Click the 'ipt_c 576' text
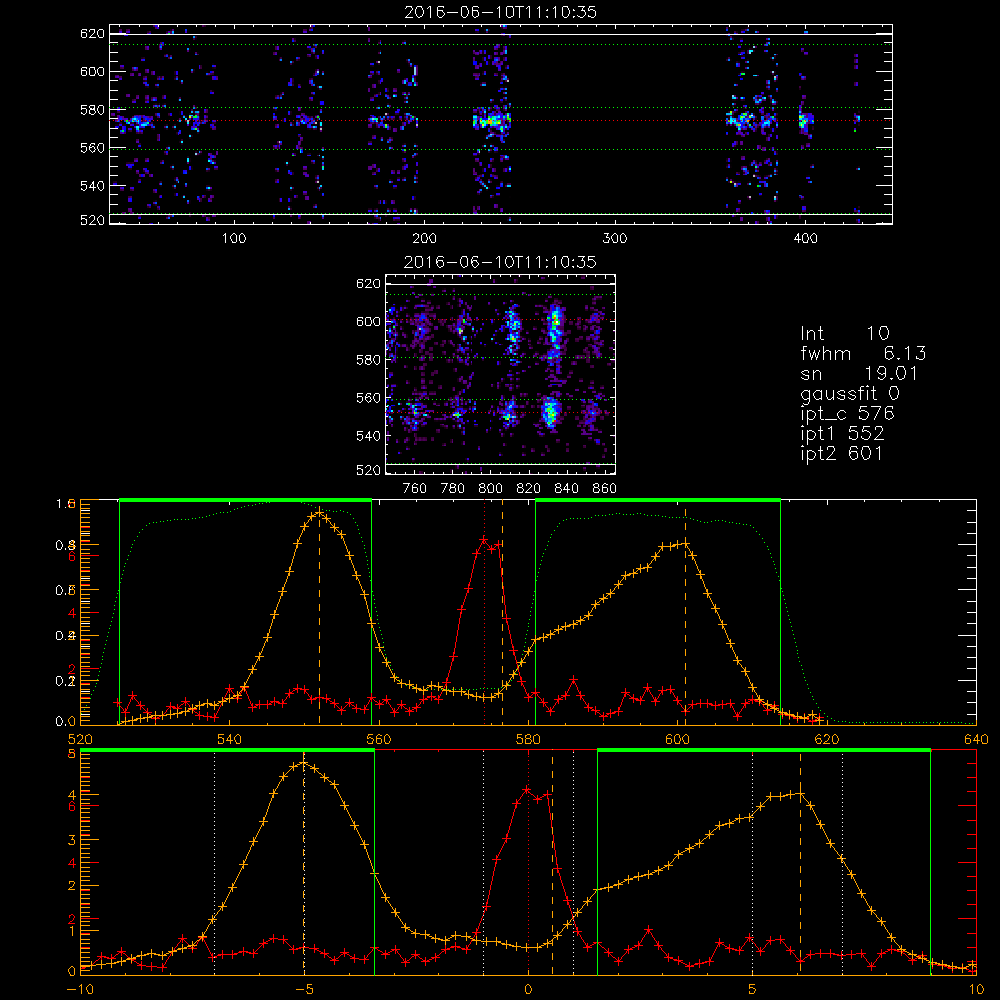Image resolution: width=1000 pixels, height=1000 pixels. pos(848,414)
